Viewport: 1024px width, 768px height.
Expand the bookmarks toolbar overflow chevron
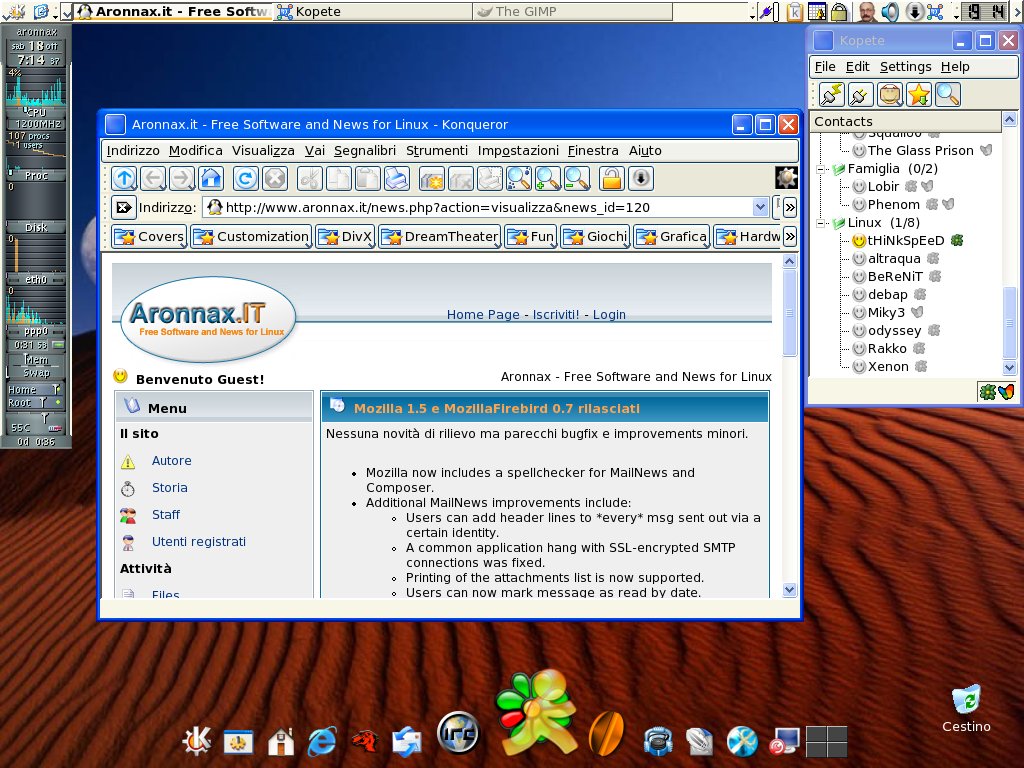point(790,236)
